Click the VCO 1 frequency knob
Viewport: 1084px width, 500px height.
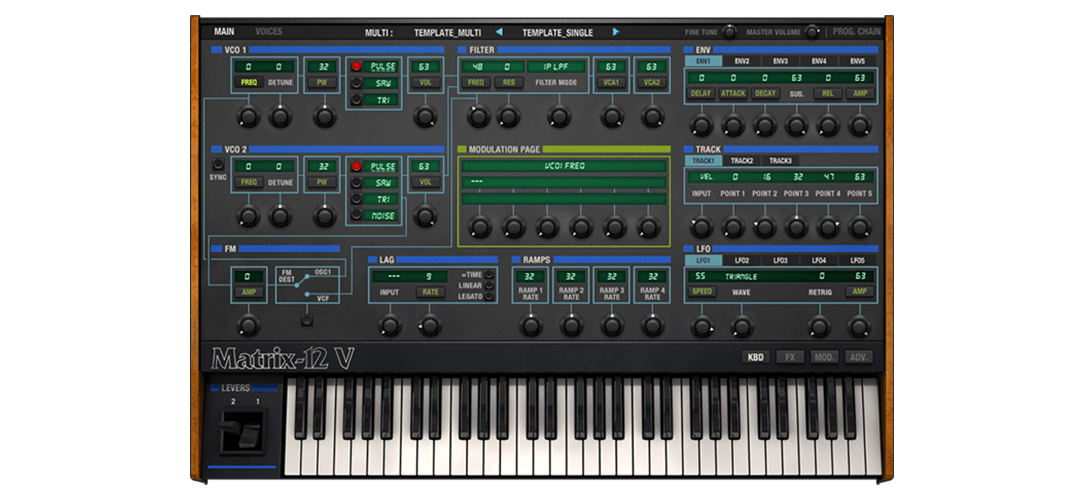coord(247,117)
